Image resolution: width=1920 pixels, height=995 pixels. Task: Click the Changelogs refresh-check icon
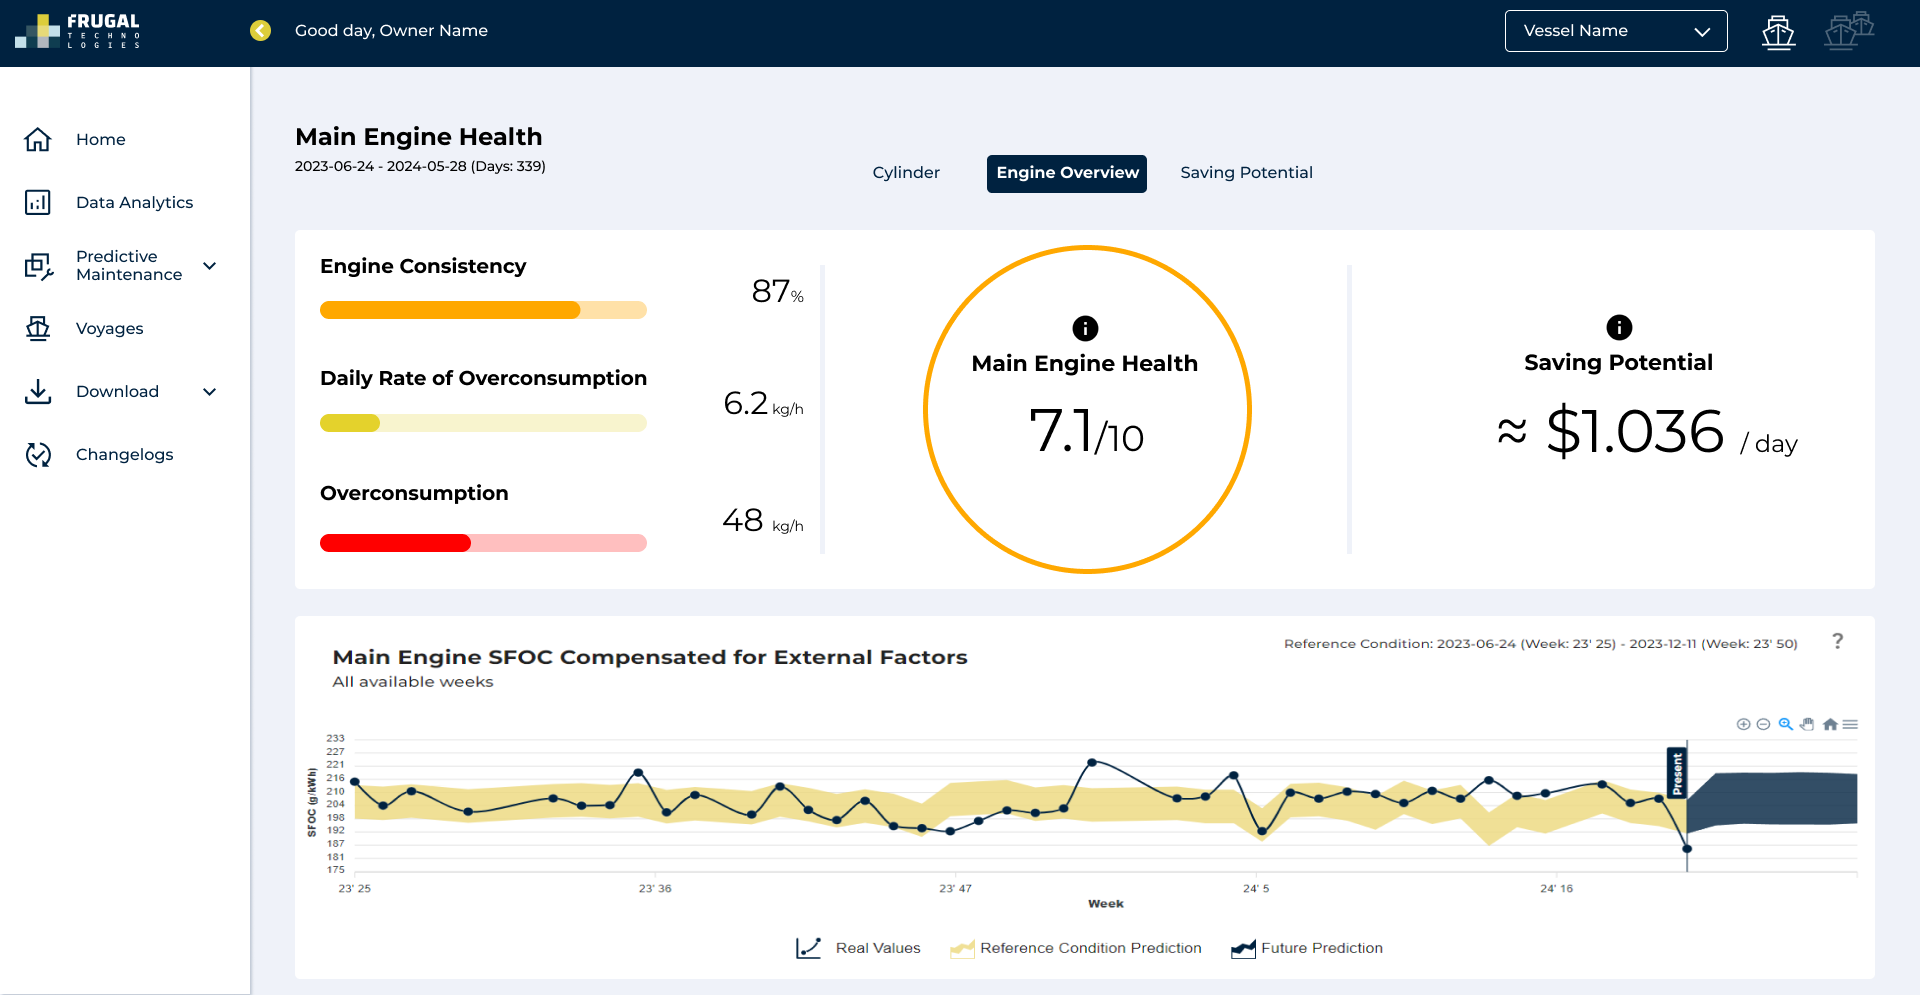(x=38, y=454)
